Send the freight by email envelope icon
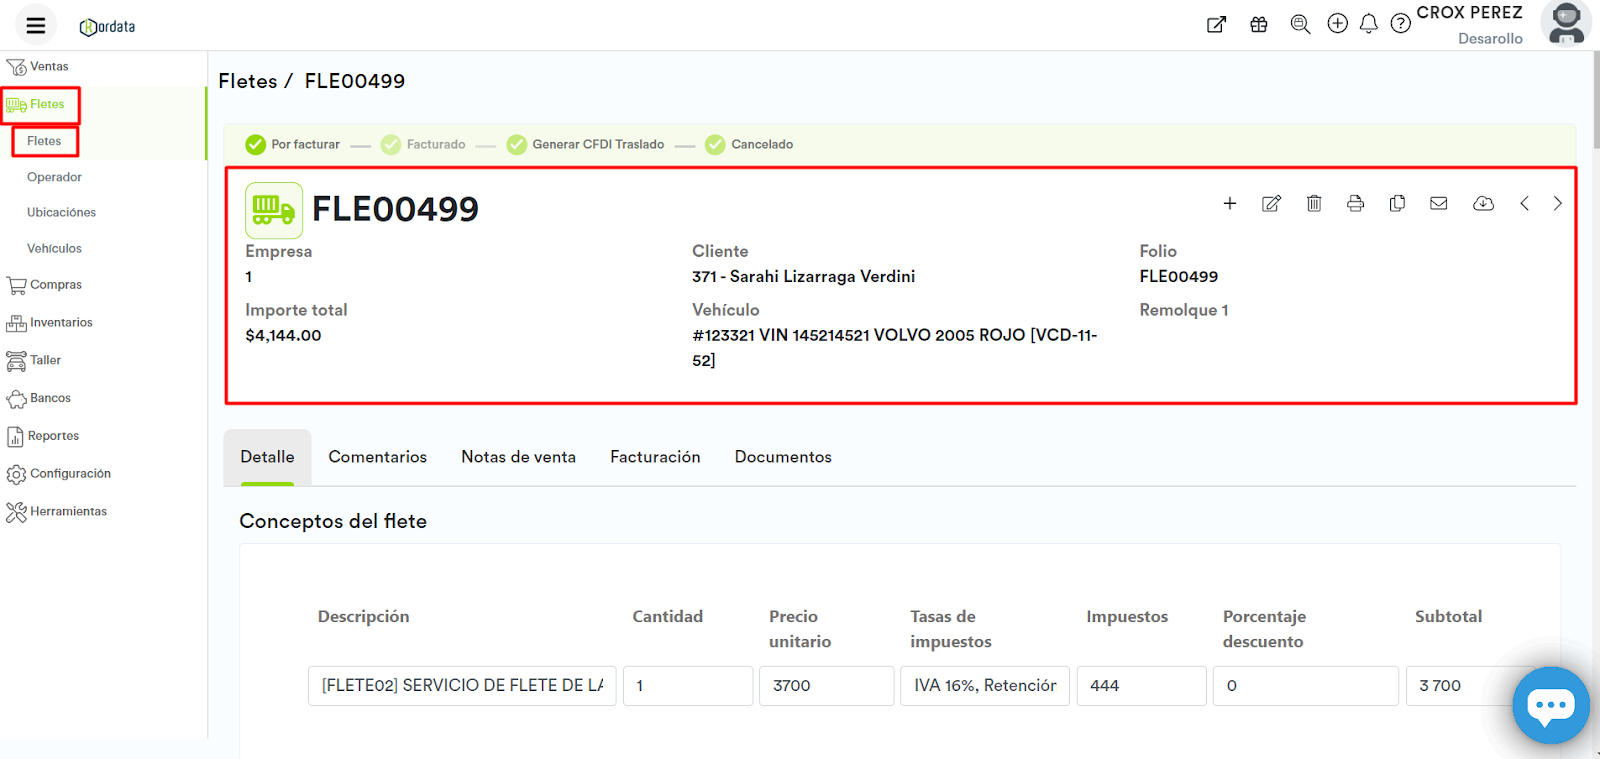The image size is (1600, 759). pos(1439,204)
